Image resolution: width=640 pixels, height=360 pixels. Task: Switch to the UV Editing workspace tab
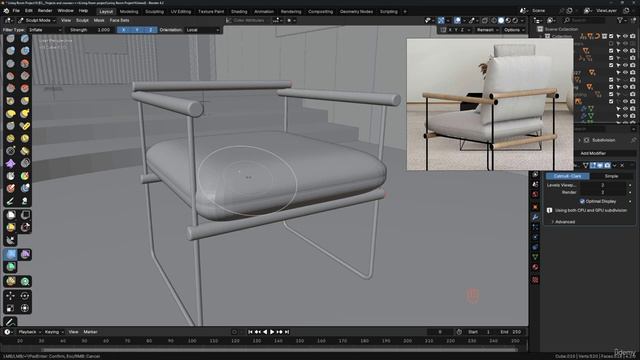coord(181,11)
